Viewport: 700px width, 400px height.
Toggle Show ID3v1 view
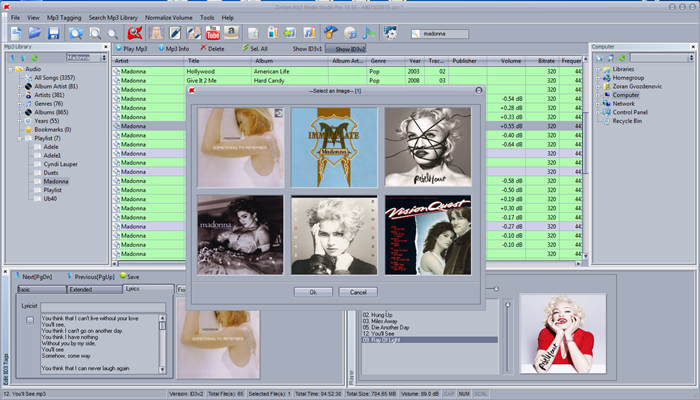[x=307, y=49]
